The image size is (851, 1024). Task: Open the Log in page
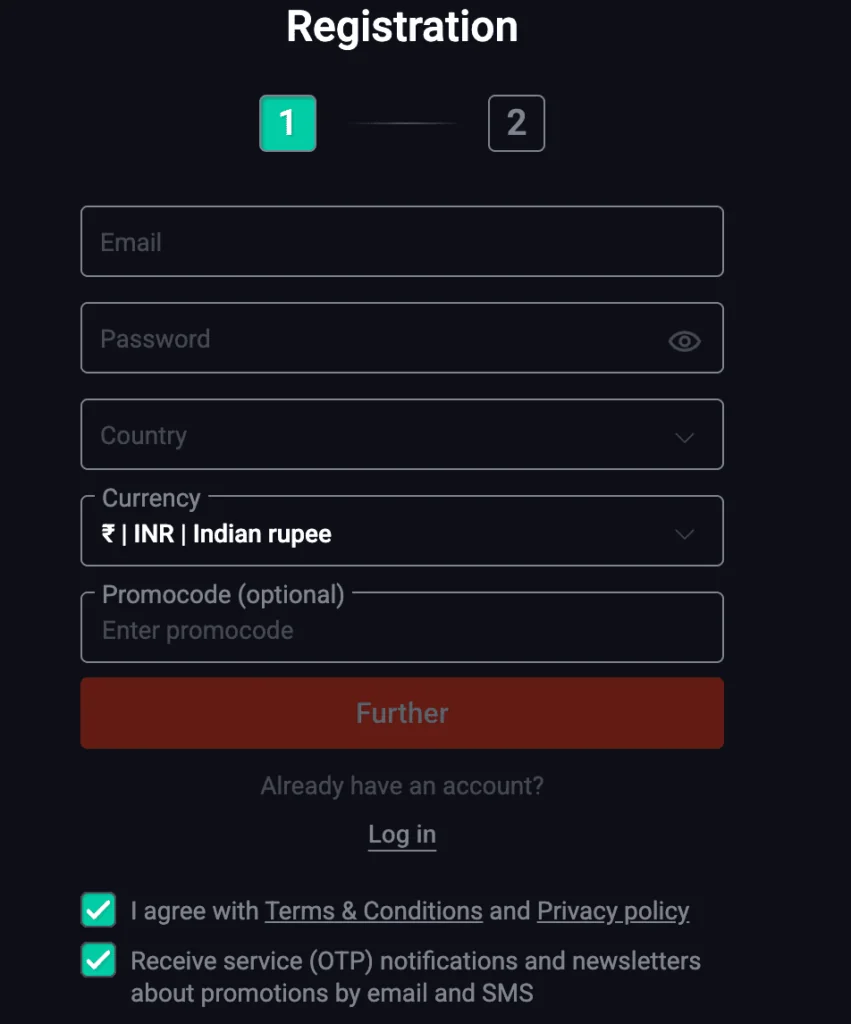coord(401,834)
